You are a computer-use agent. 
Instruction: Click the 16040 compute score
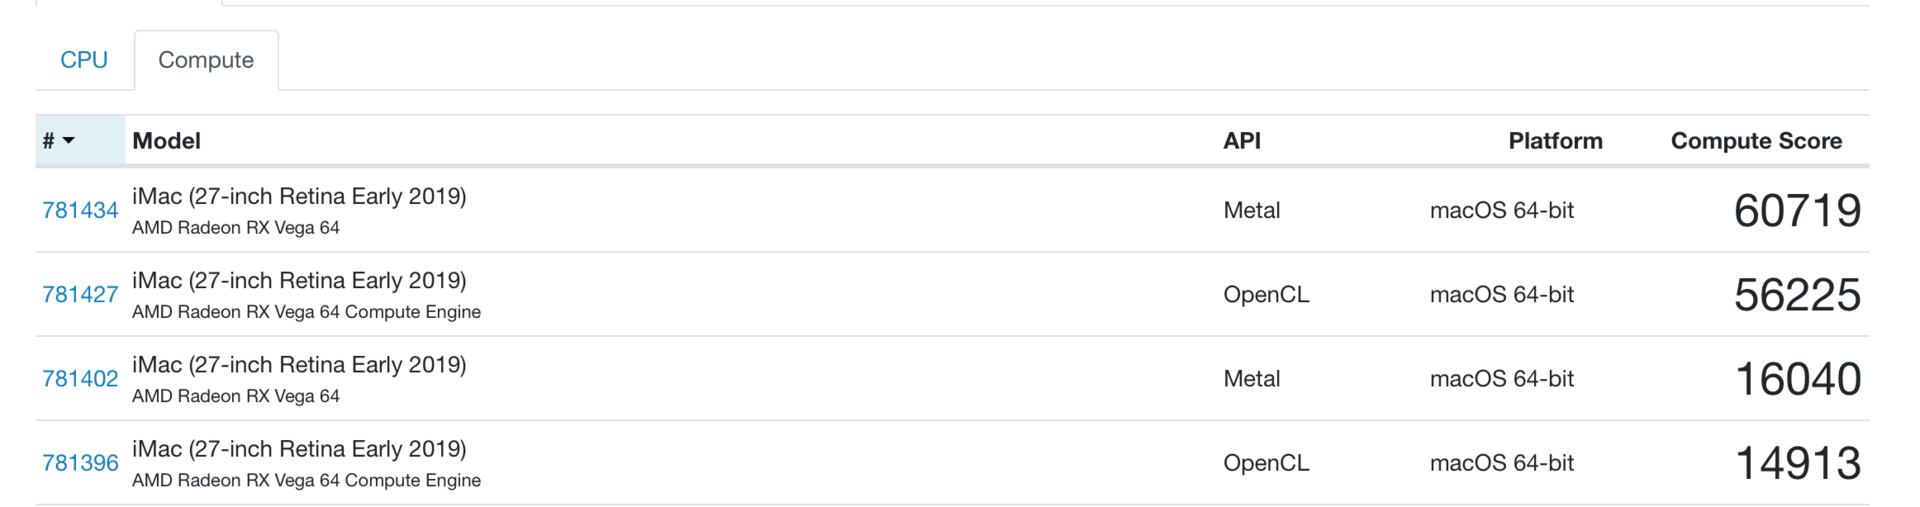1796,379
